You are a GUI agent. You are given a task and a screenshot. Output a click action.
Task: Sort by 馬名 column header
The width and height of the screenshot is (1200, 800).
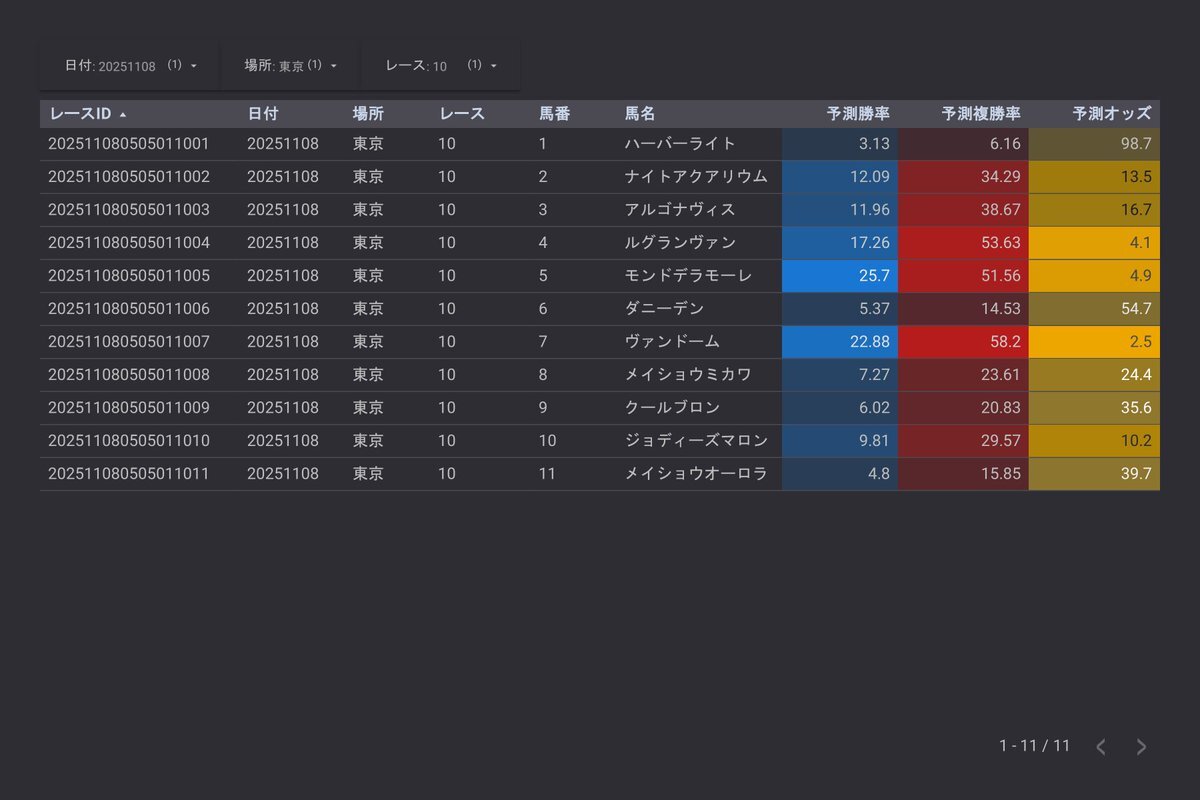point(640,114)
